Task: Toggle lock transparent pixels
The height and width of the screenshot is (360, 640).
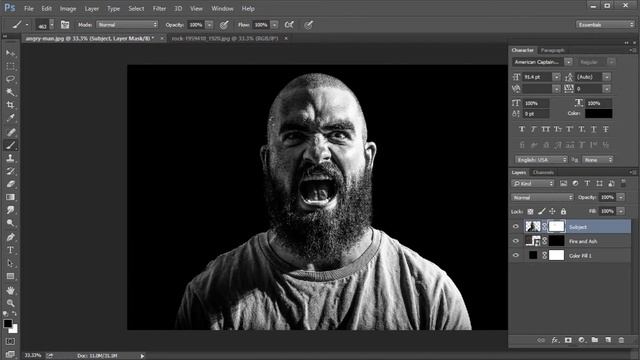Action: click(x=530, y=211)
